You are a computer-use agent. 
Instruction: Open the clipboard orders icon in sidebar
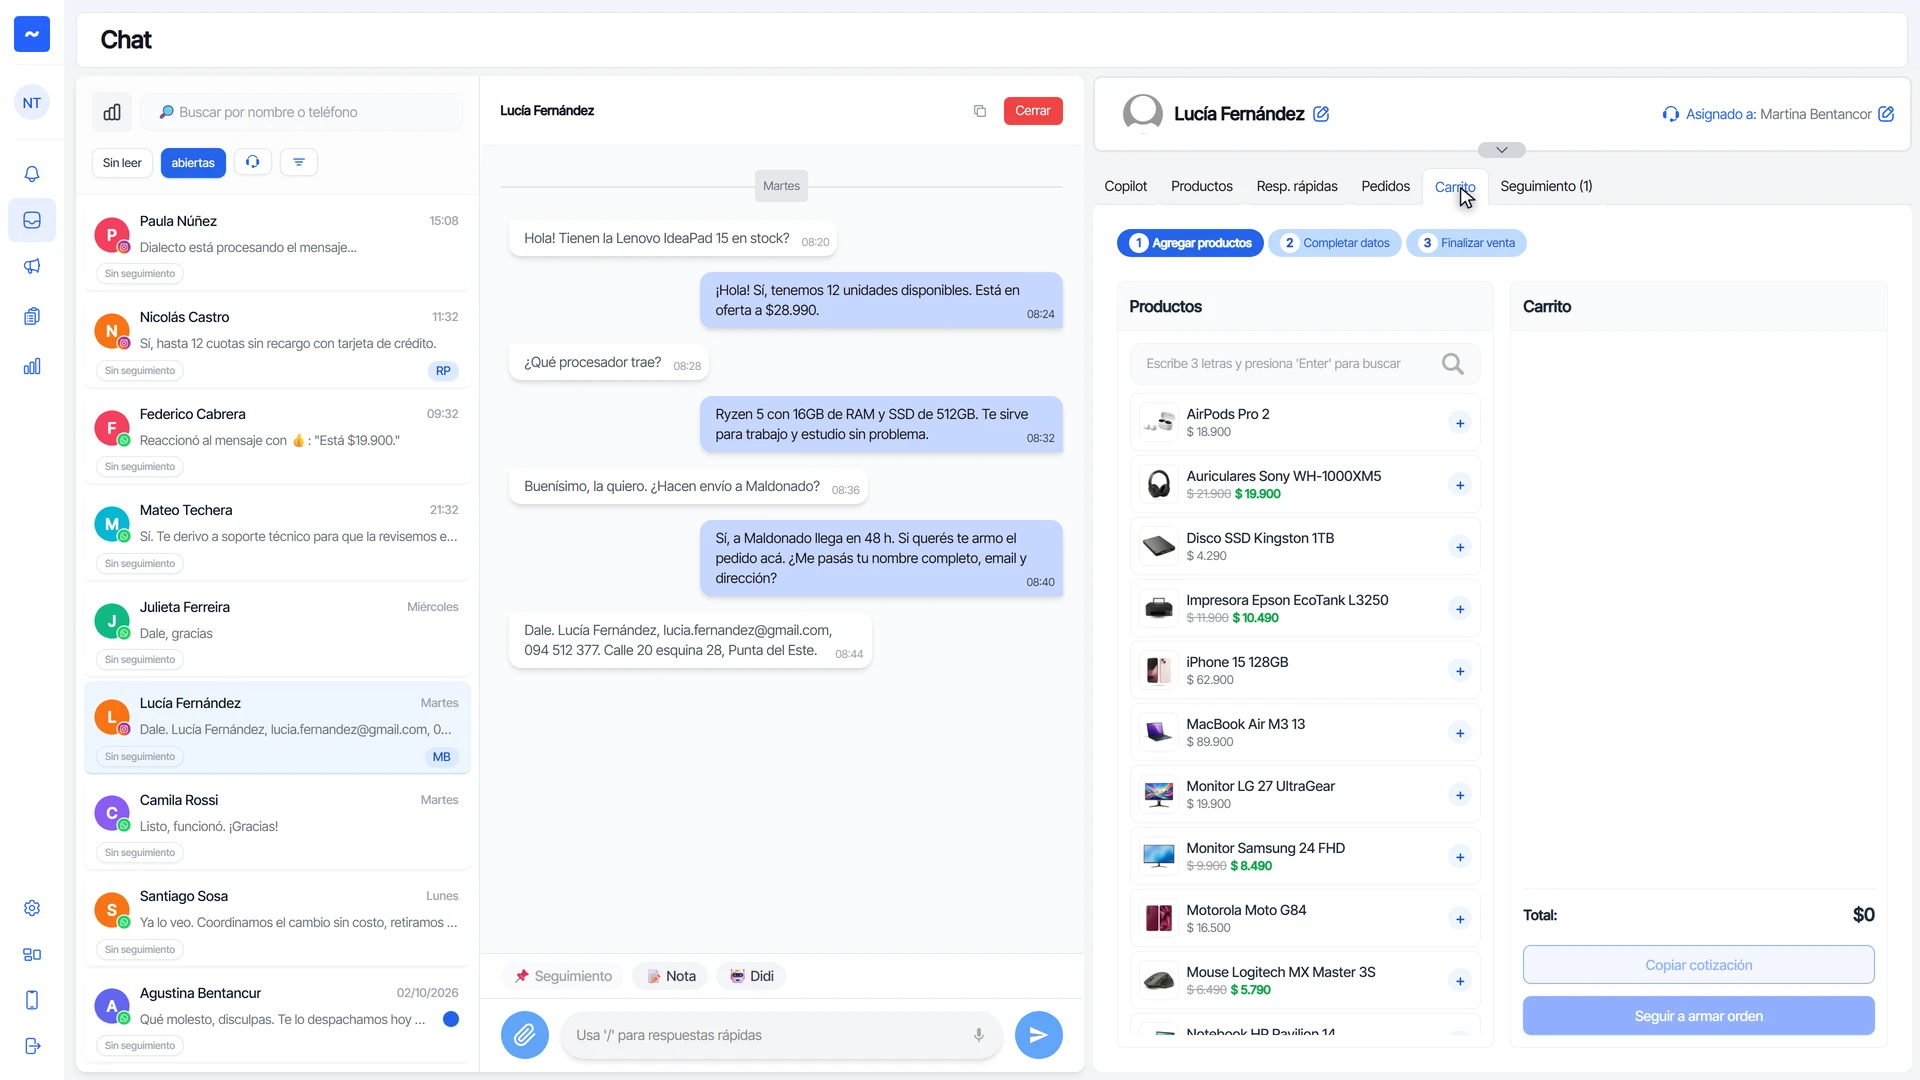(32, 316)
